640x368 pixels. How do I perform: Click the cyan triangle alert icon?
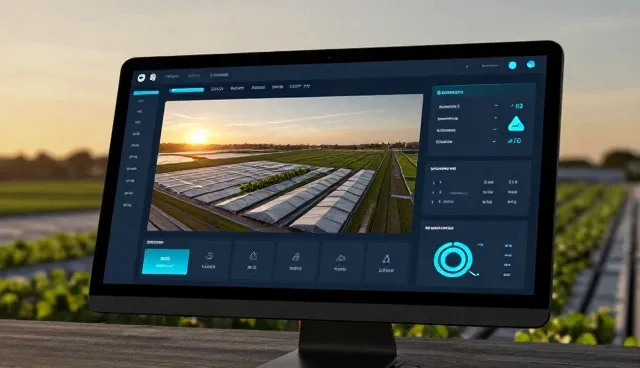pyautogui.click(x=516, y=124)
